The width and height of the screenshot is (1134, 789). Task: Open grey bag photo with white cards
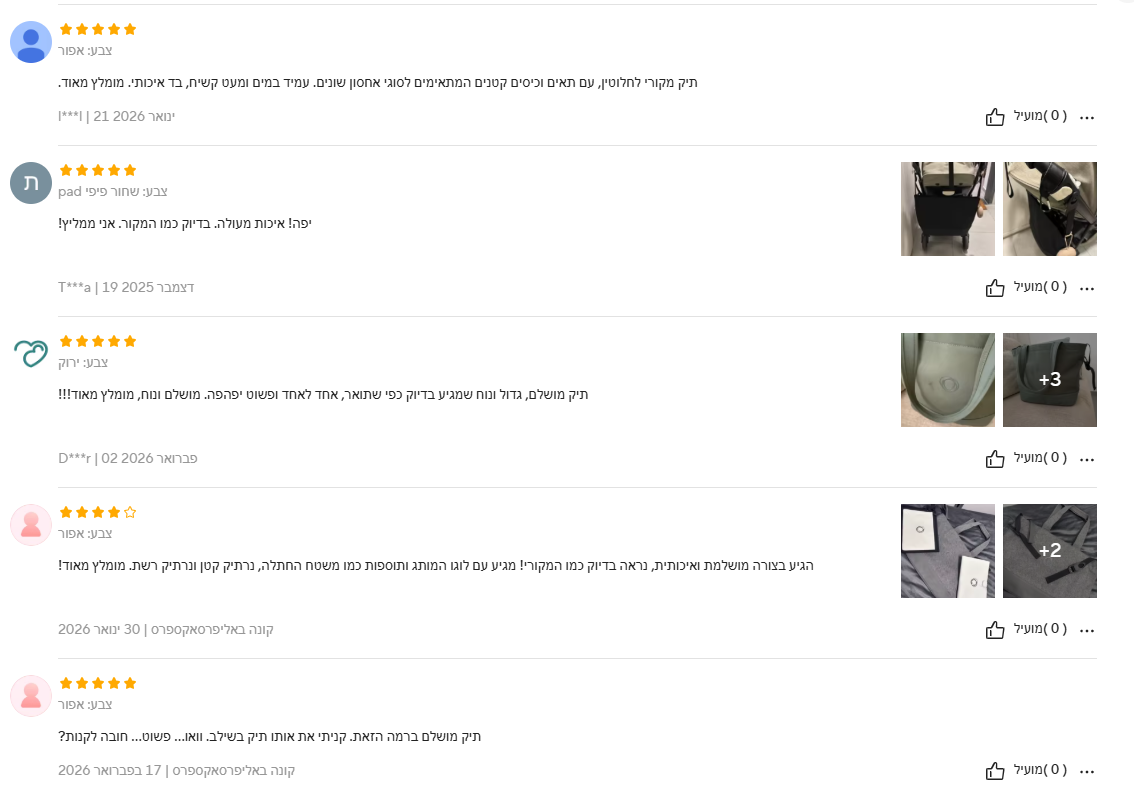[x=947, y=551]
